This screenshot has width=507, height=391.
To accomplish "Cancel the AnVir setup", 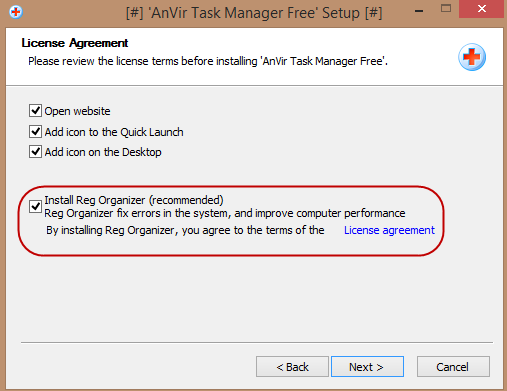I will pos(453,367).
